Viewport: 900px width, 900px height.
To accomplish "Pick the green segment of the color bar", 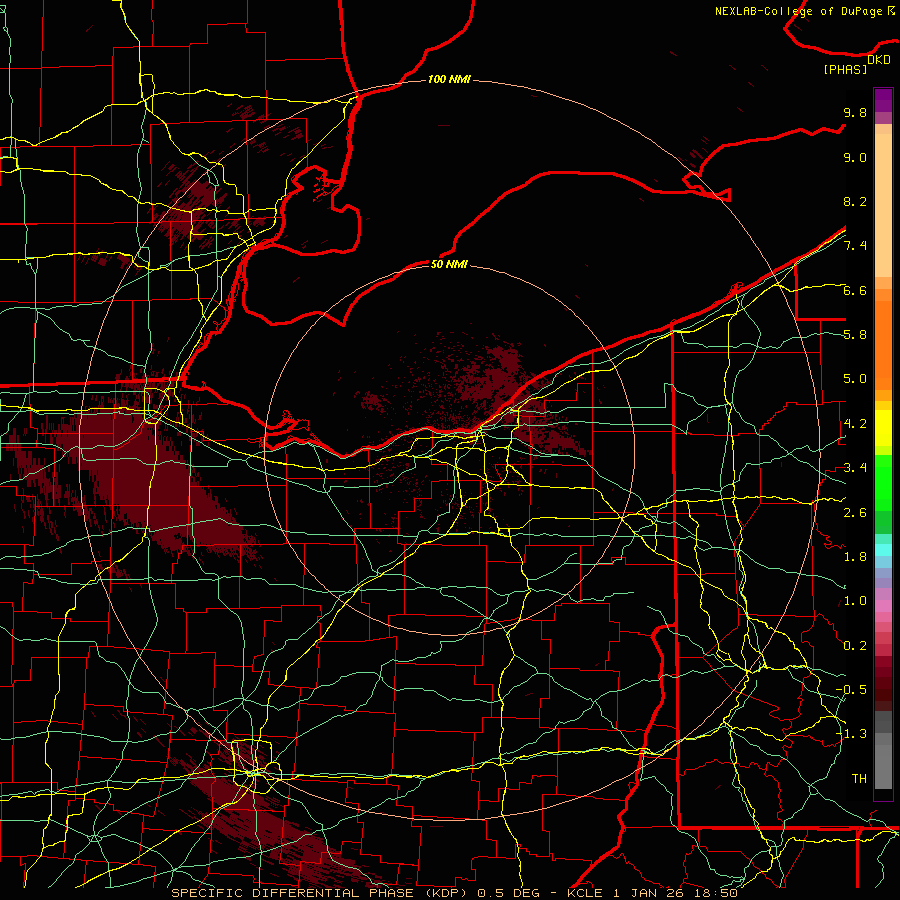I will pos(883,482).
